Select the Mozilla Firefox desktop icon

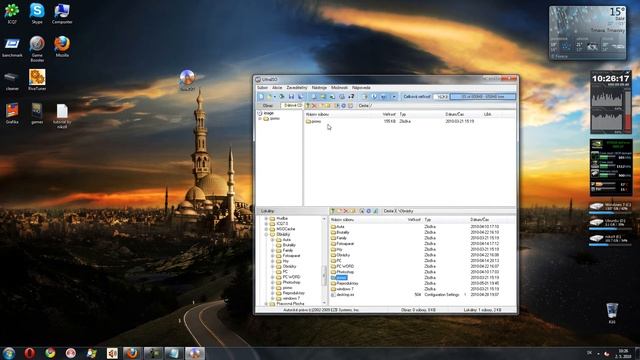[x=62, y=47]
